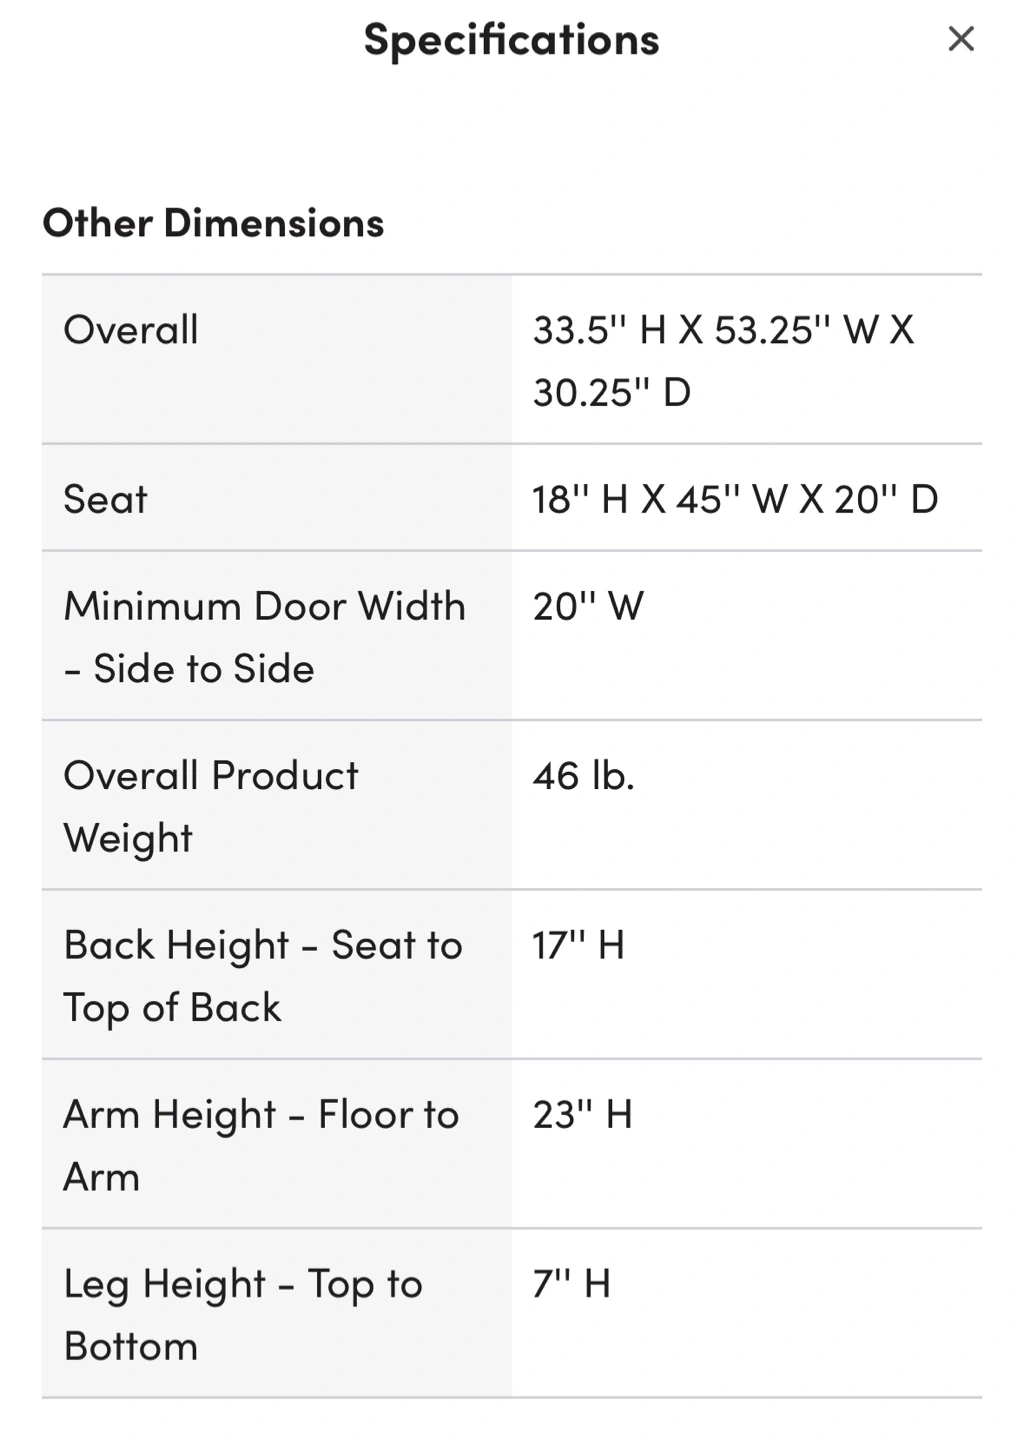Click the Back Height row label
This screenshot has width=1024, height=1440.
(x=263, y=976)
